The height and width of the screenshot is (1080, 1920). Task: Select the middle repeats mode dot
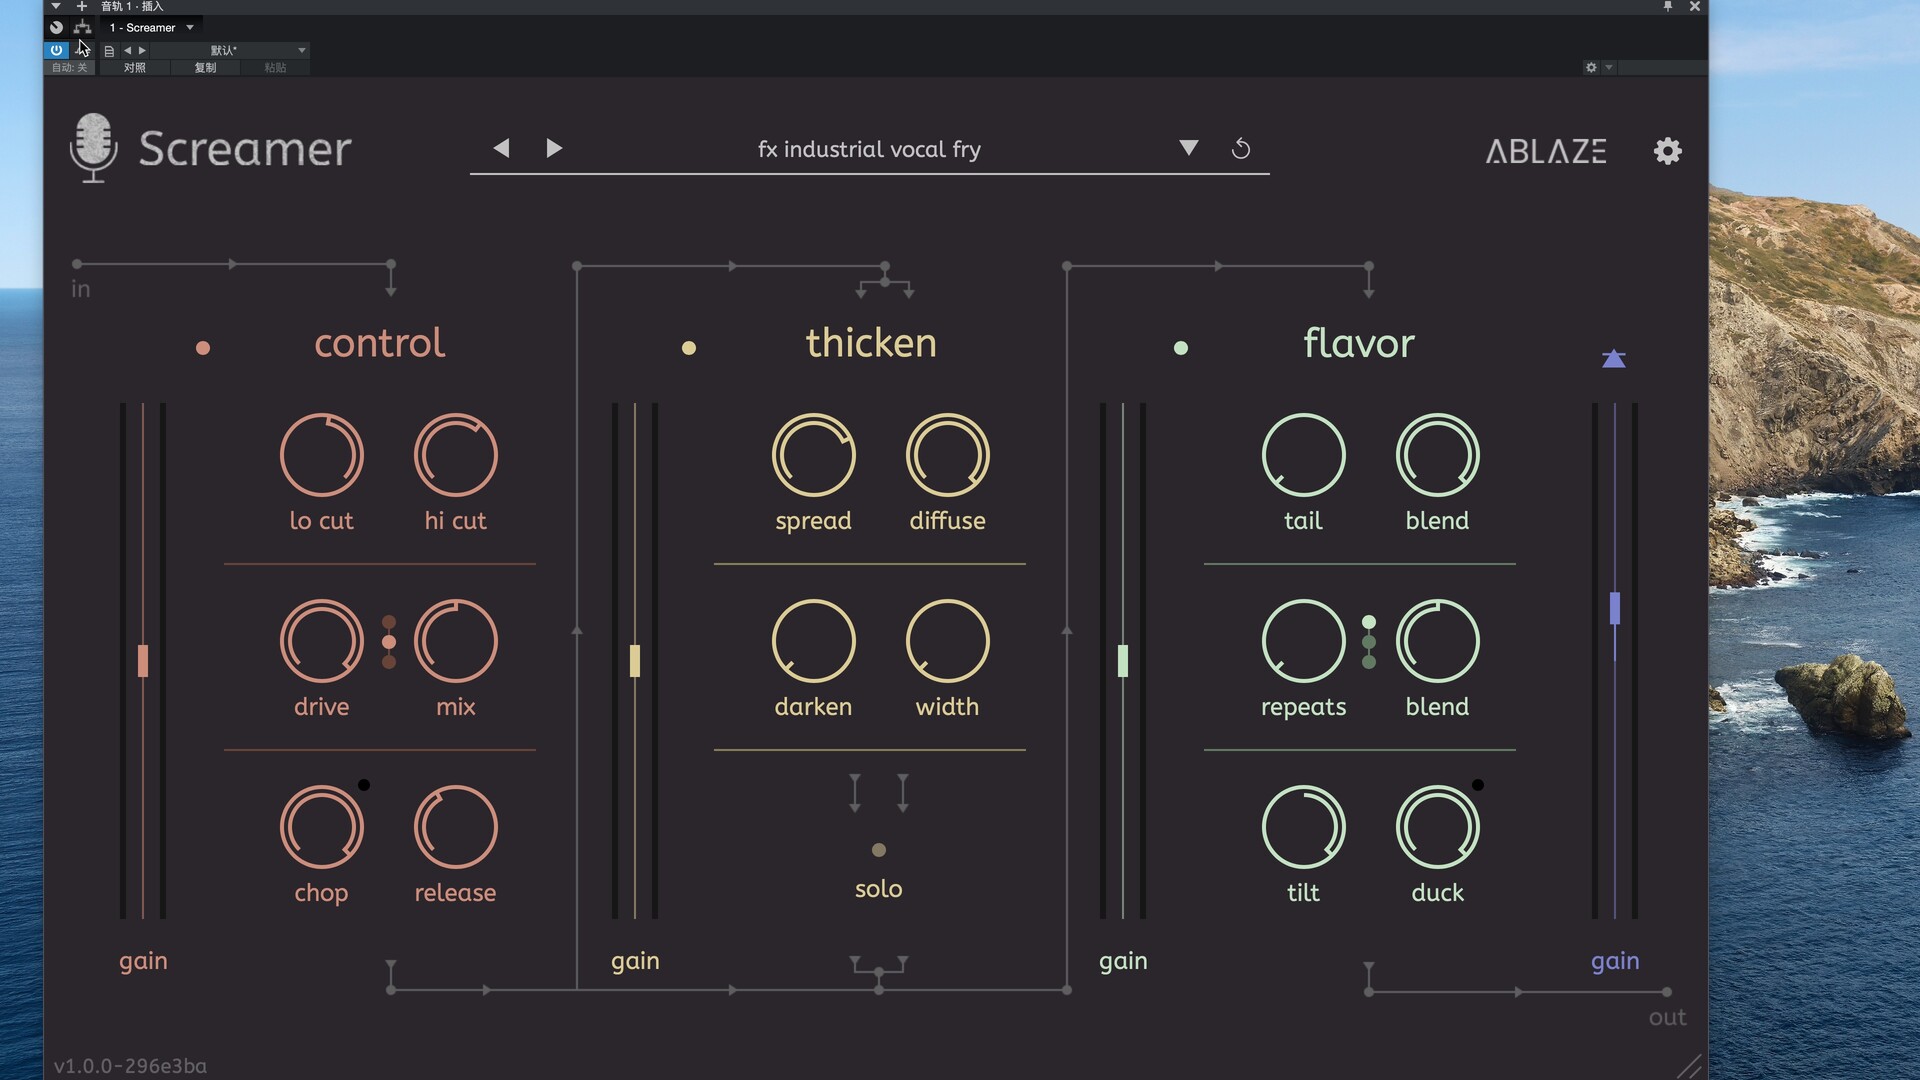[1369, 642]
